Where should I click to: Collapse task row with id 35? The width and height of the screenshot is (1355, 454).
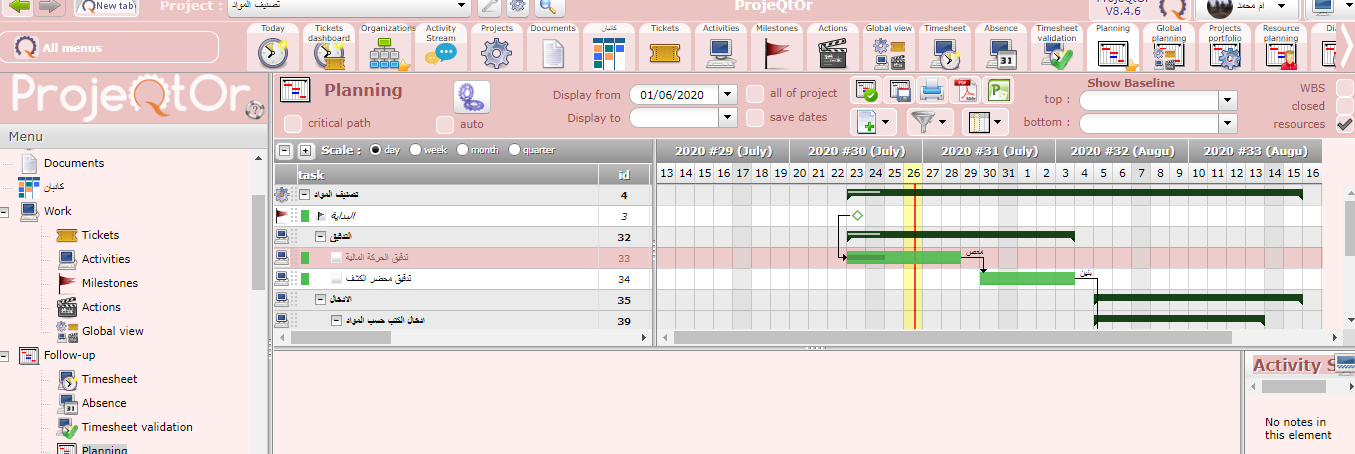pos(321,299)
